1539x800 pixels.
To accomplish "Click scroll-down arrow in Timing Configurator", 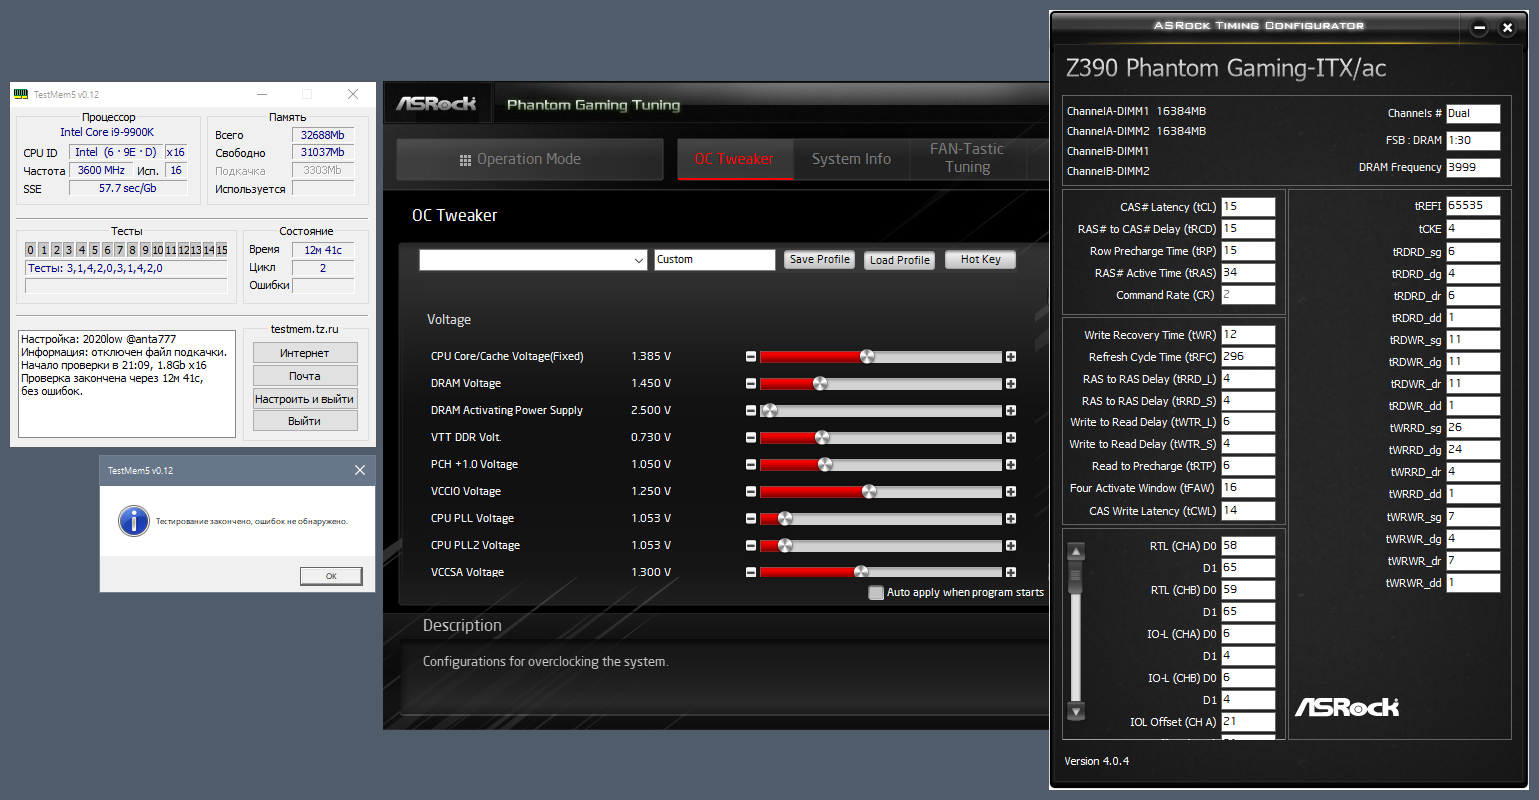I will coord(1076,711).
